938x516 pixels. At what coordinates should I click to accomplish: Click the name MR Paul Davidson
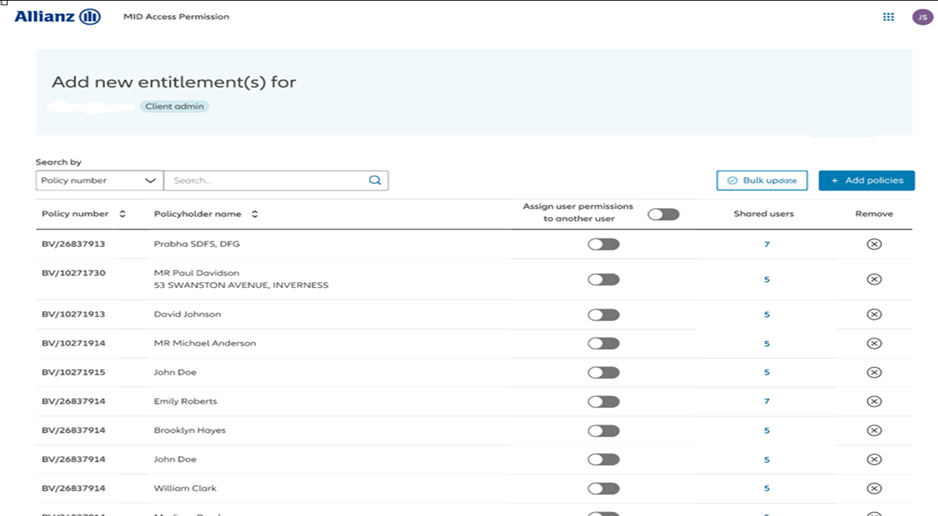coord(196,273)
